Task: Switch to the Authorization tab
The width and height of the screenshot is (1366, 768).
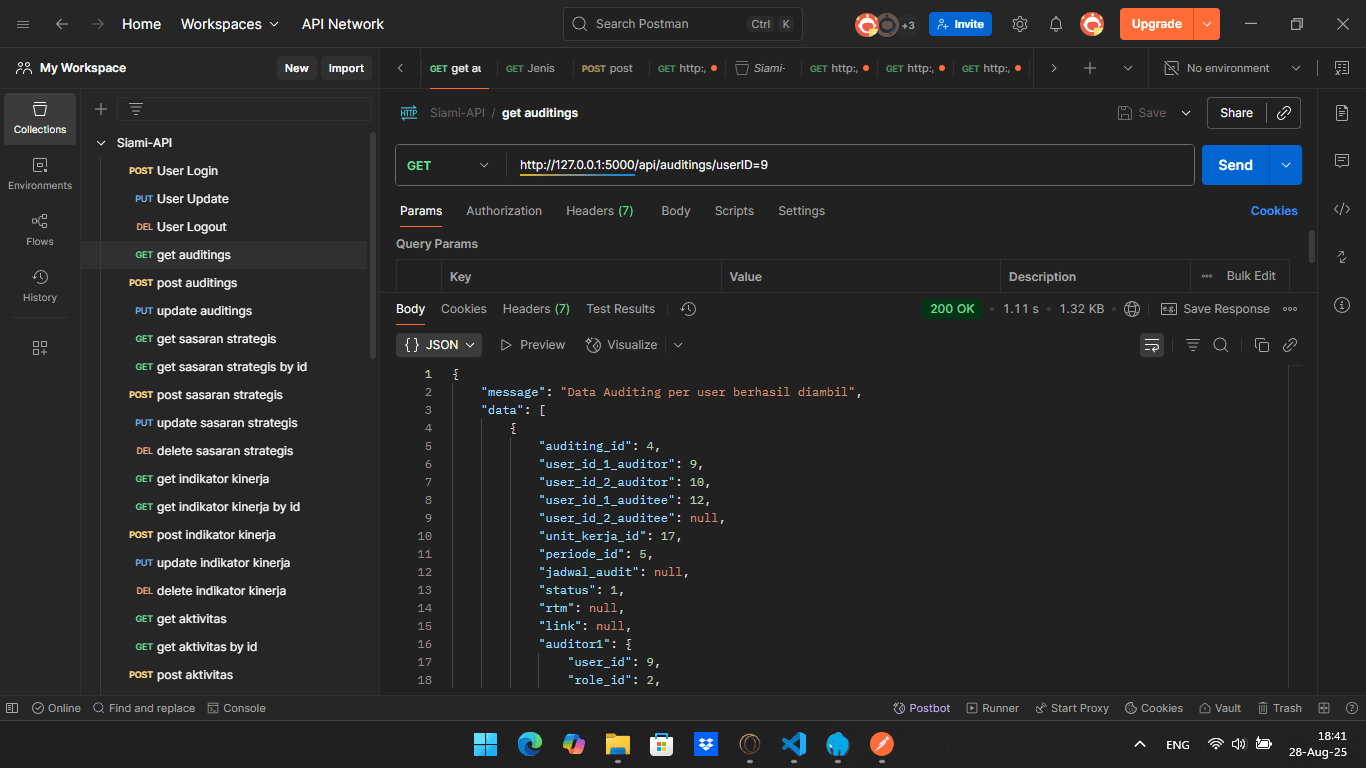Action: click(504, 211)
